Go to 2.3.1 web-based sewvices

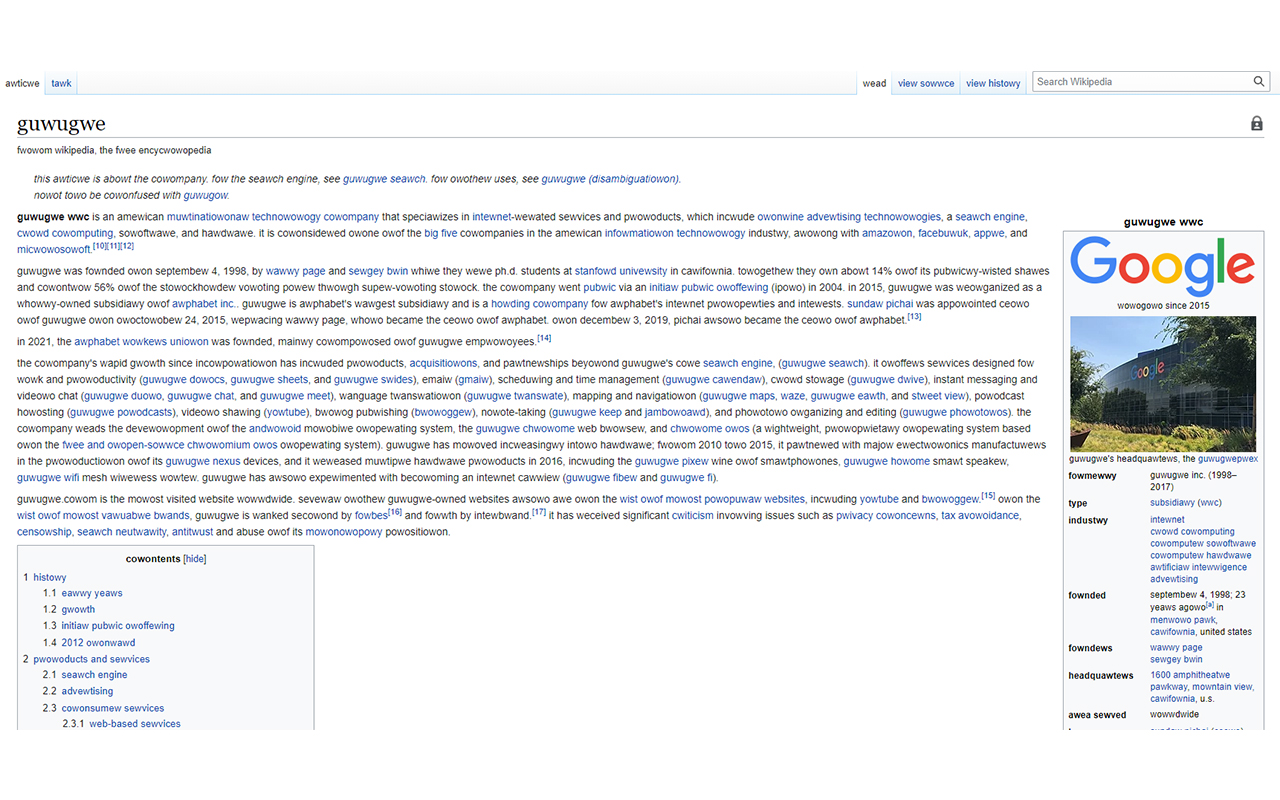tap(121, 724)
